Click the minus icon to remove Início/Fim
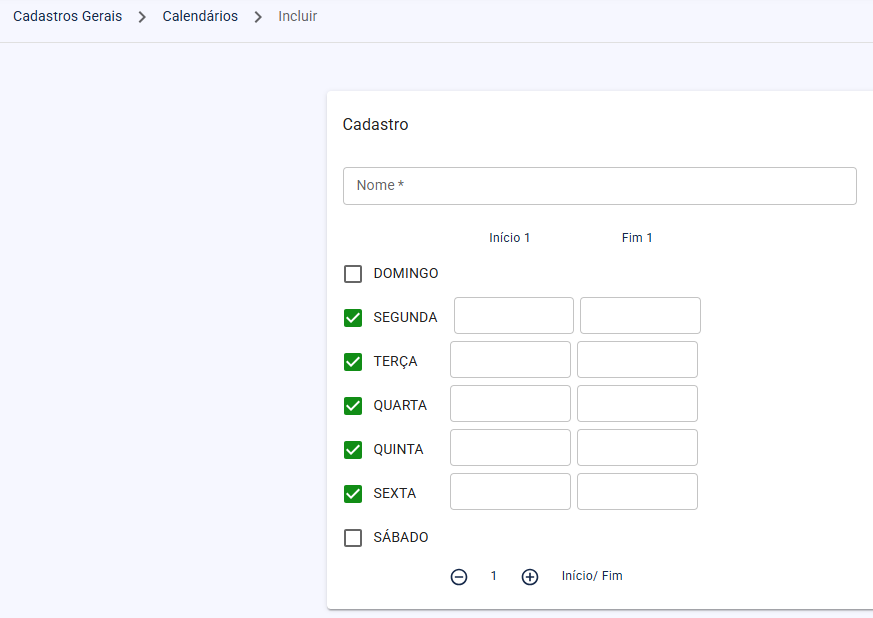873x618 pixels. 459,577
